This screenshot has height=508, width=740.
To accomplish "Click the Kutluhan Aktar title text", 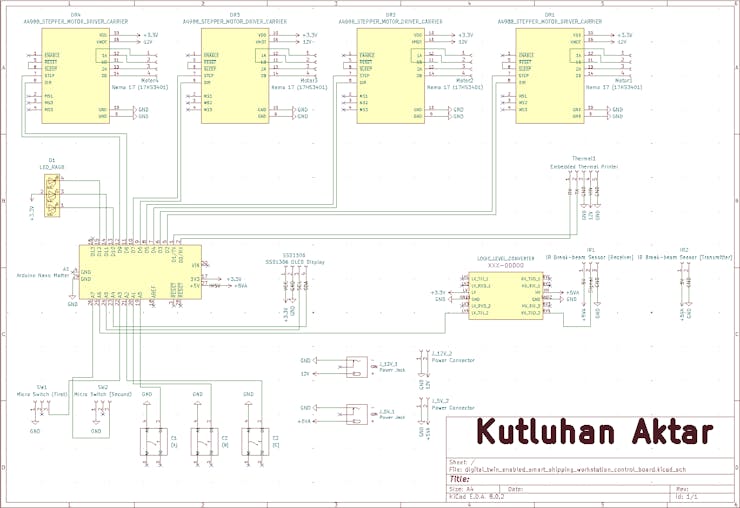I will click(595, 431).
